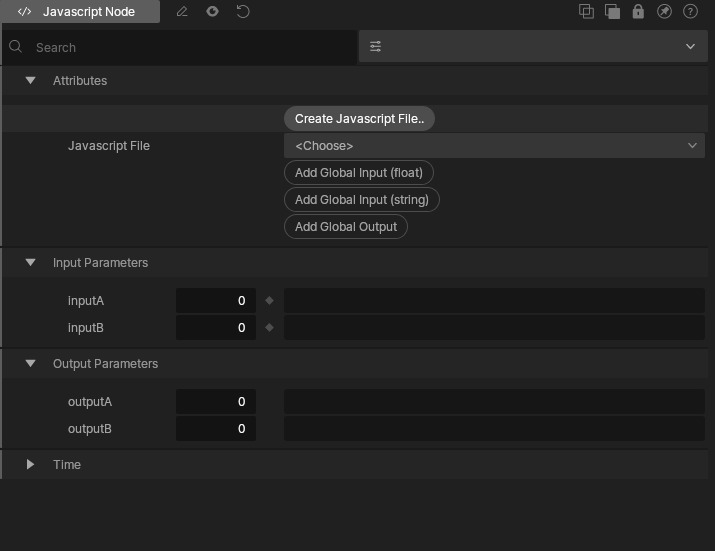Open help with the question mark icon
This screenshot has height=551, width=715.
[690, 12]
